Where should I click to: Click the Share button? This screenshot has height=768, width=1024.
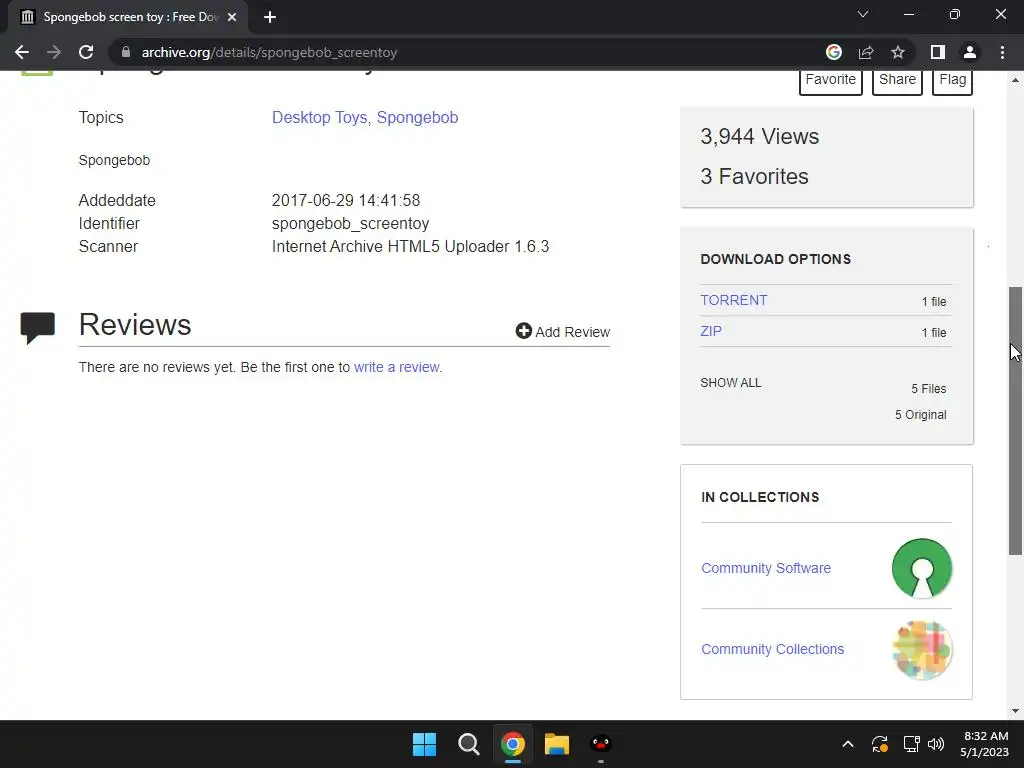pos(897,80)
